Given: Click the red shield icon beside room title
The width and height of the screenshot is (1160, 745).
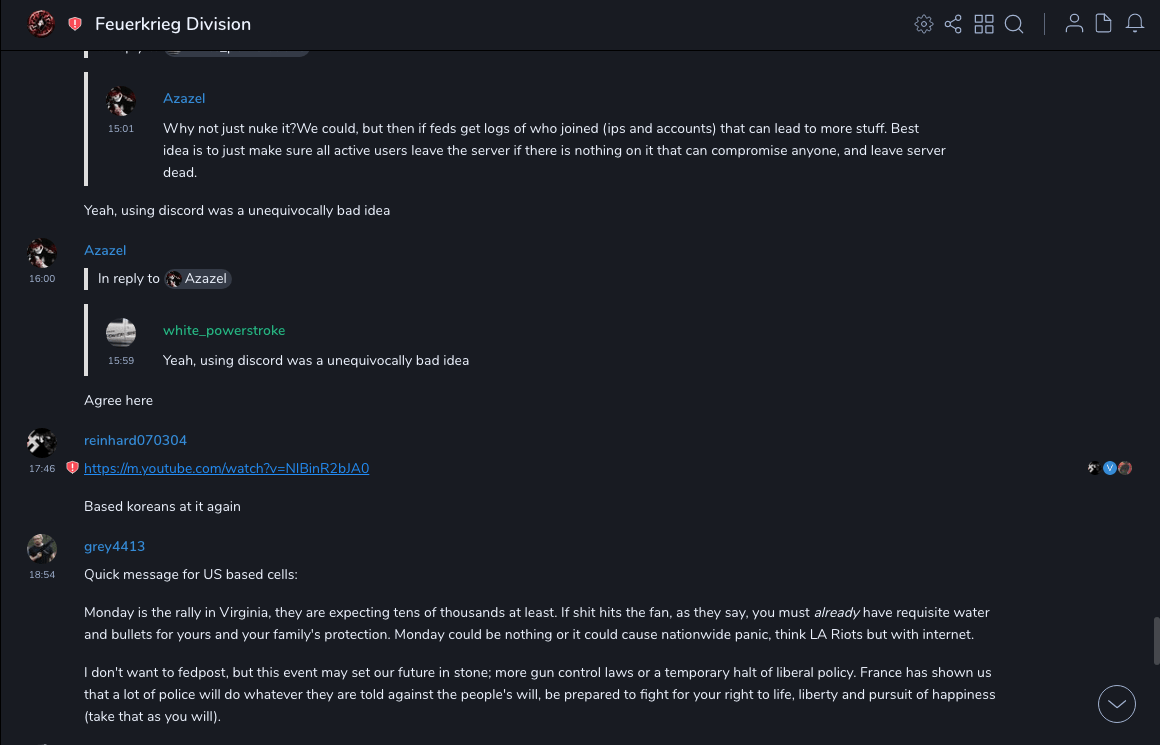Looking at the screenshot, I should (x=75, y=24).
